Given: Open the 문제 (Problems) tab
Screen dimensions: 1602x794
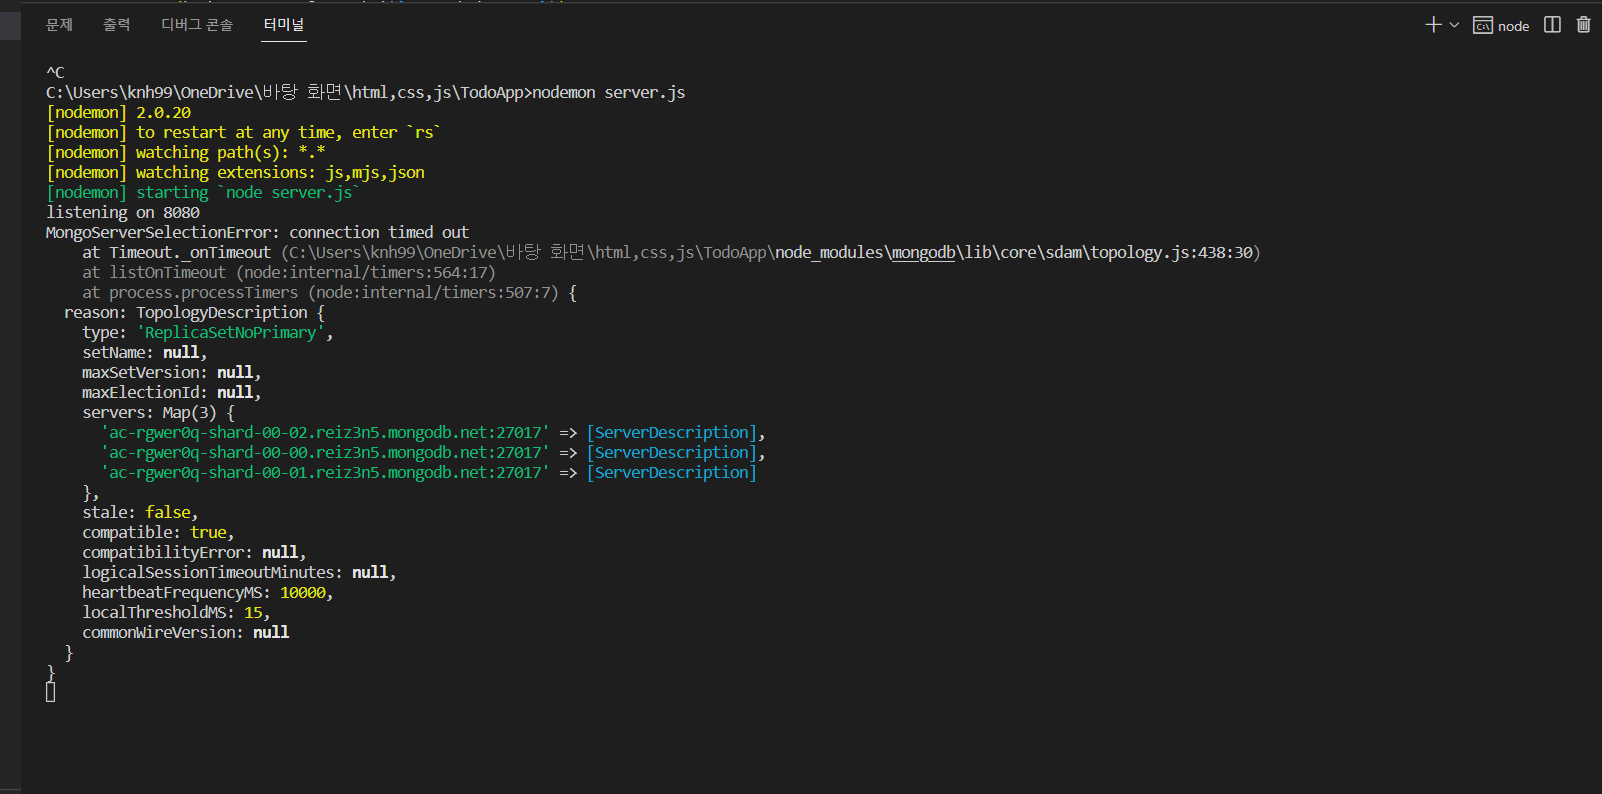Looking at the screenshot, I should pyautogui.click(x=59, y=24).
